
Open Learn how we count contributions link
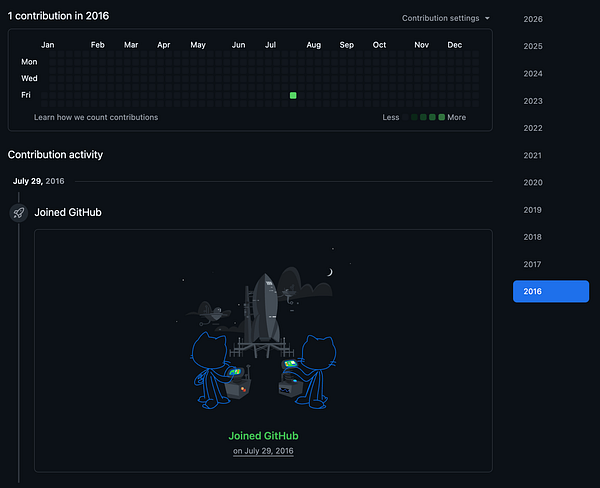click(96, 117)
